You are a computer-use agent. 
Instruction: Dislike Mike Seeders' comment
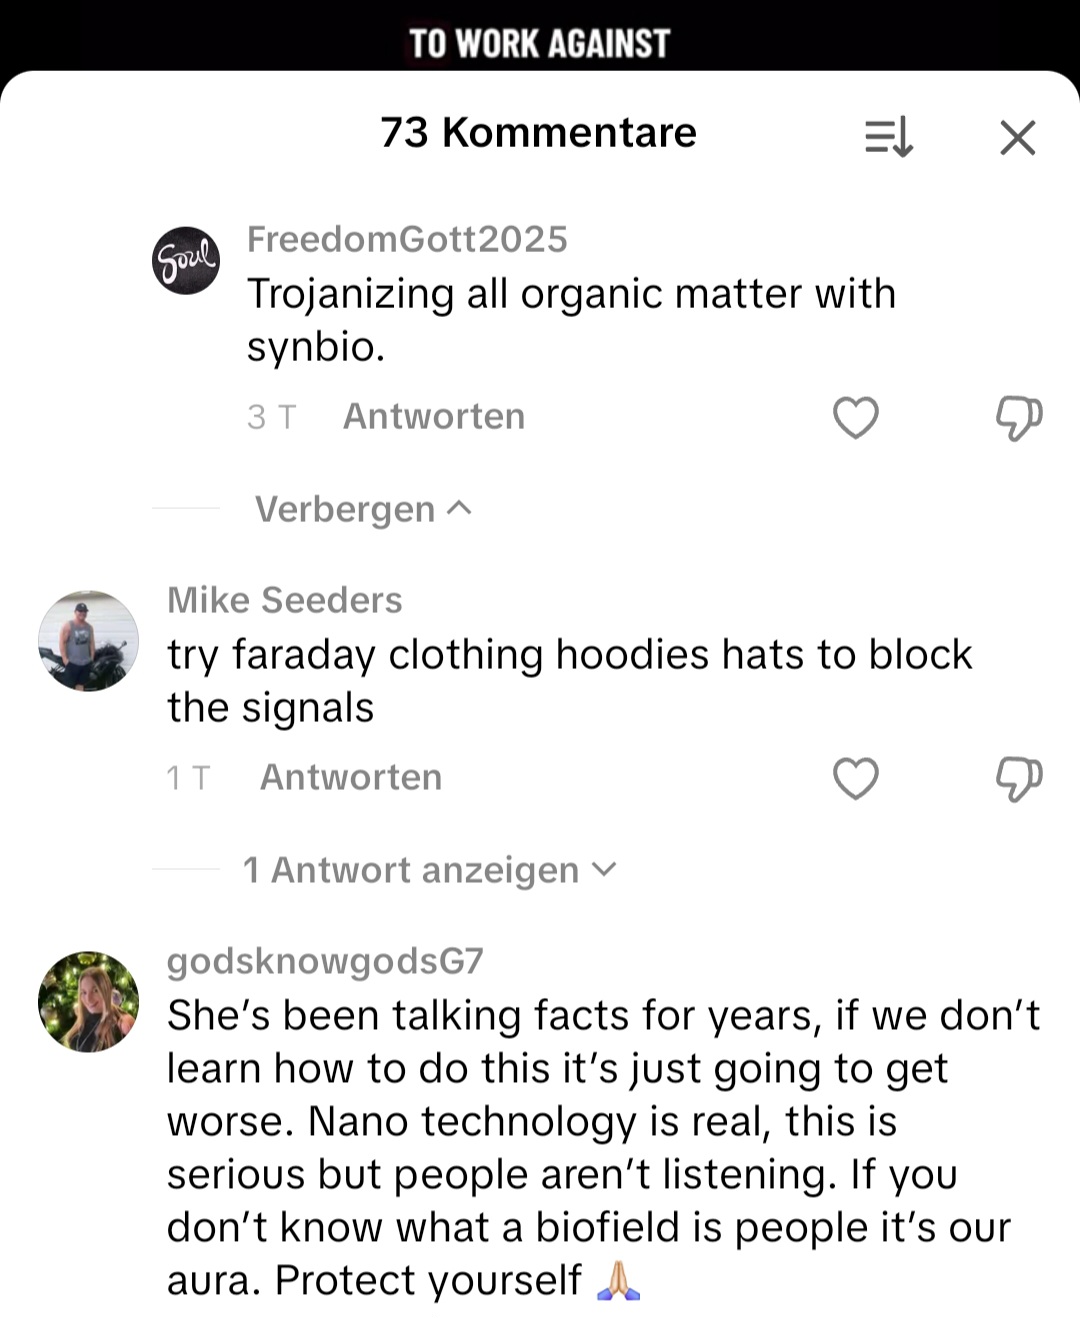[x=1018, y=778]
